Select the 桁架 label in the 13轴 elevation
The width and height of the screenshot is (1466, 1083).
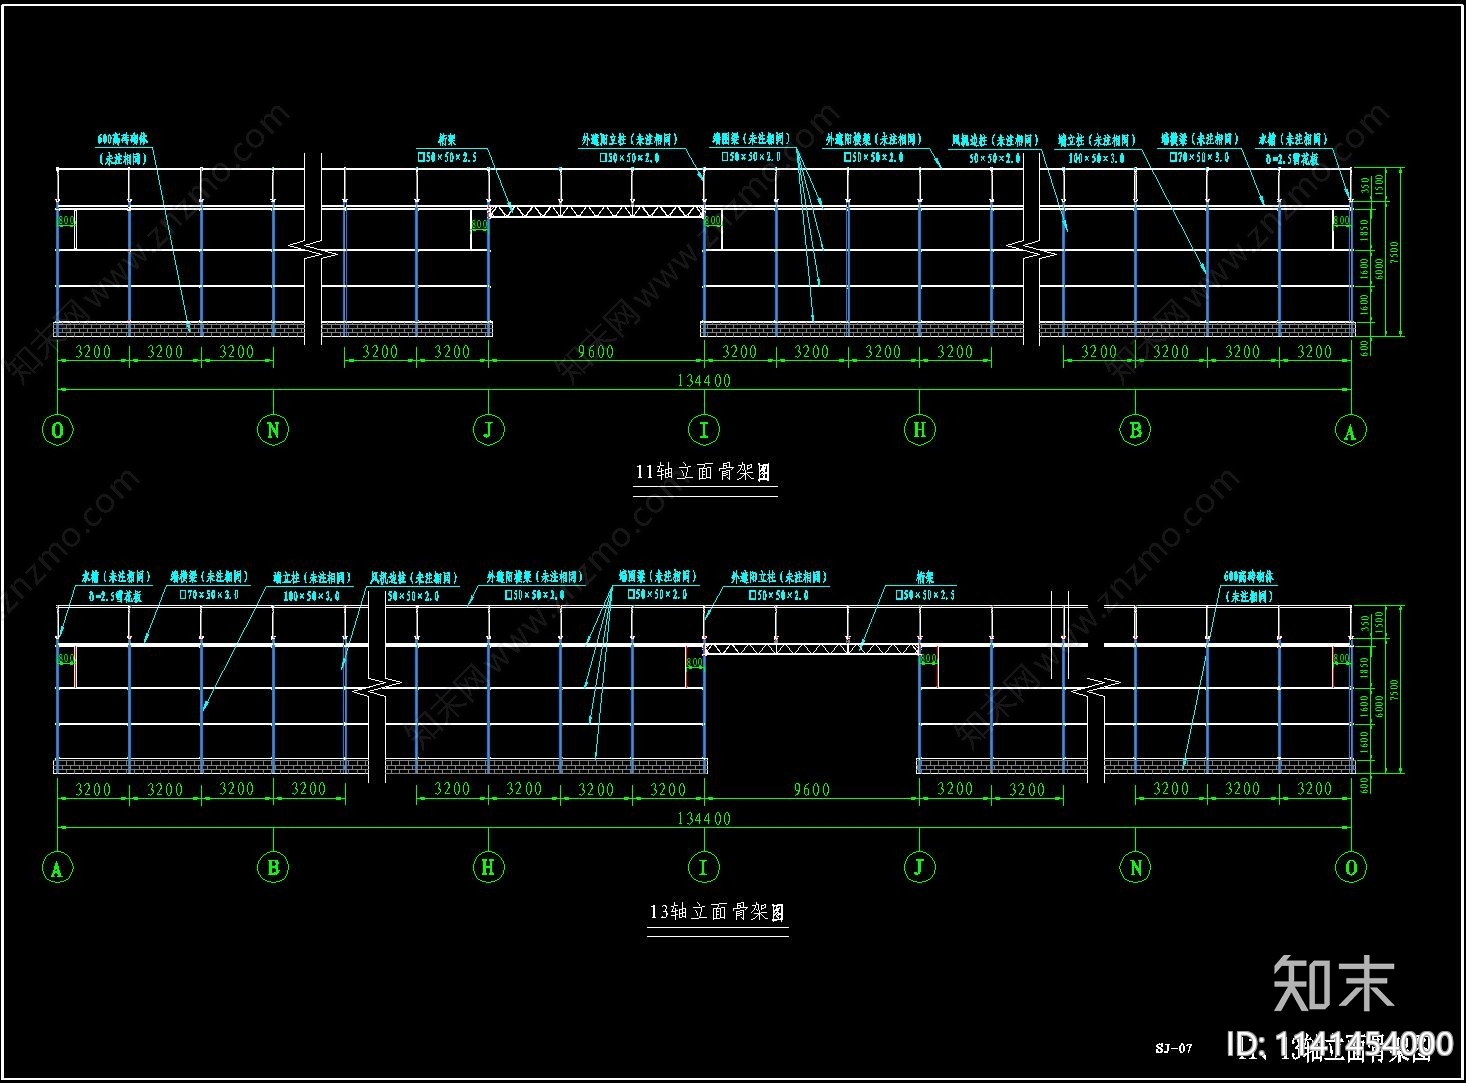tap(926, 577)
